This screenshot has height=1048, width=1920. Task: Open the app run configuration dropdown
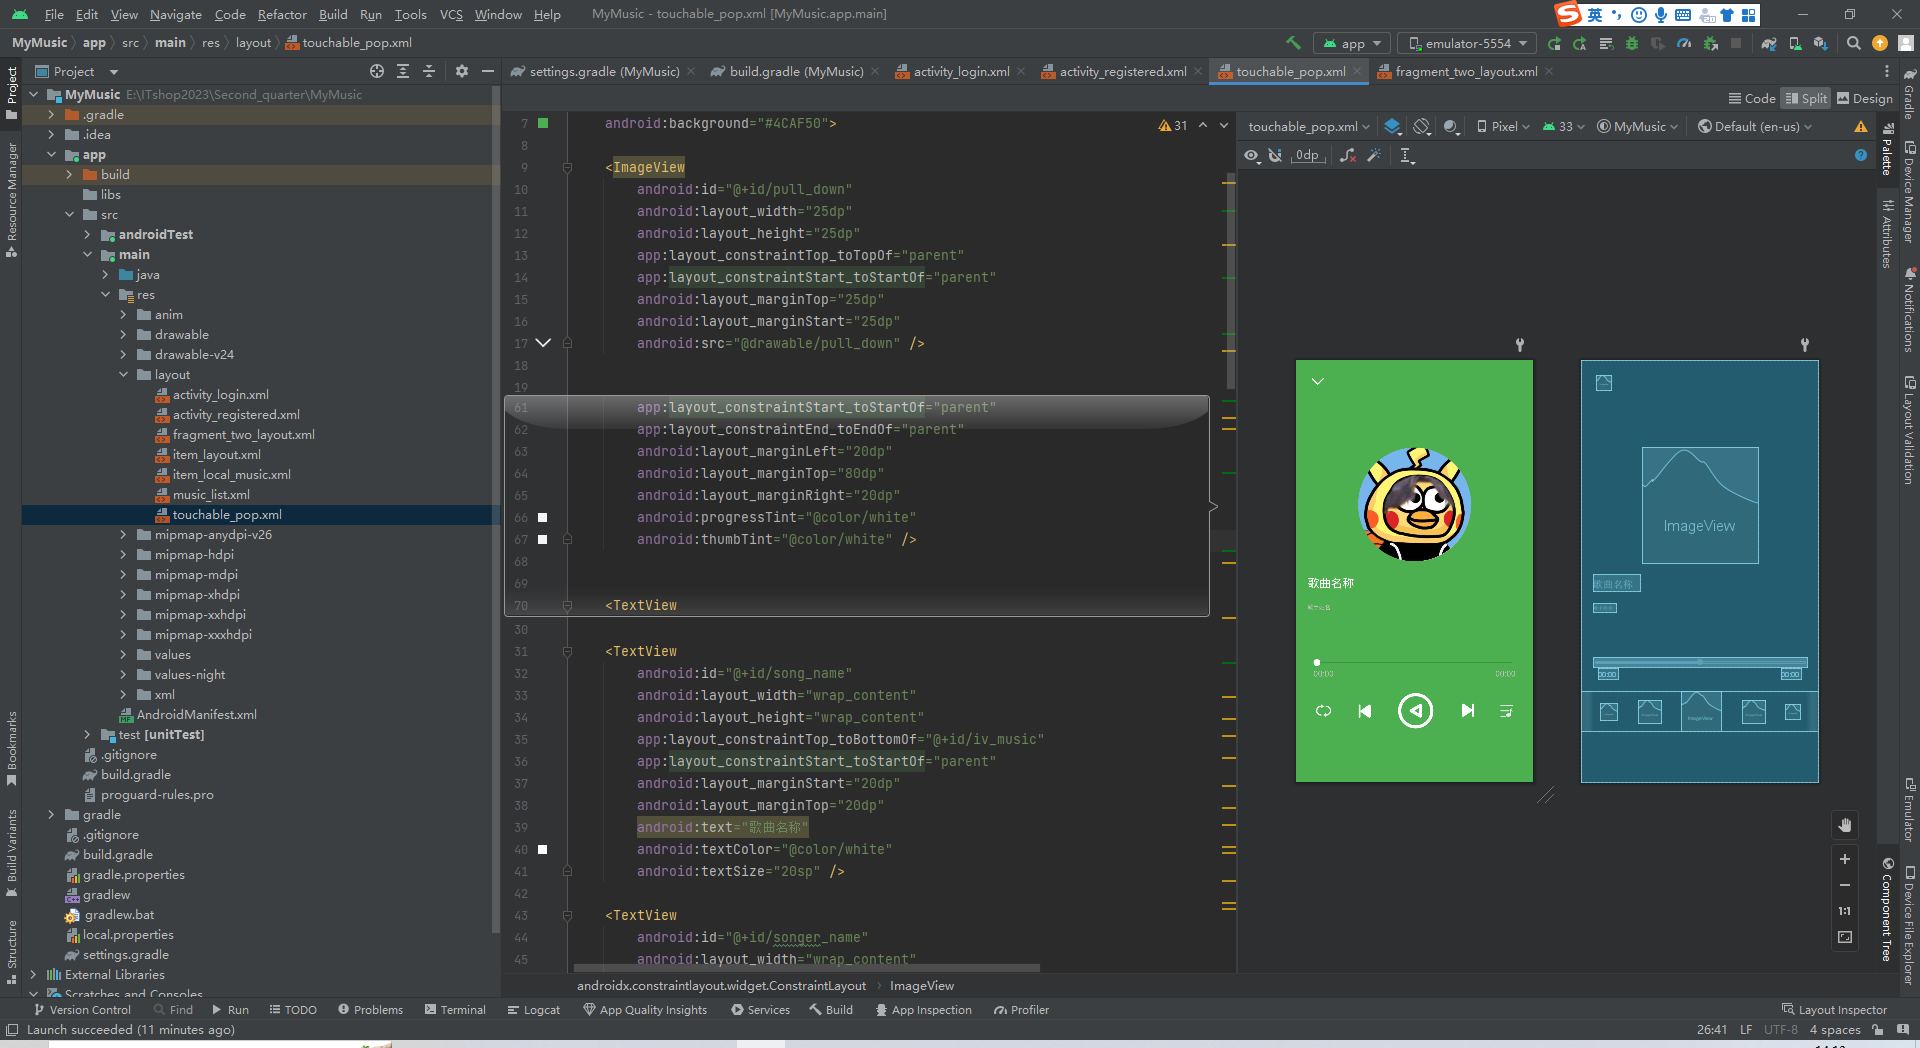click(1351, 43)
